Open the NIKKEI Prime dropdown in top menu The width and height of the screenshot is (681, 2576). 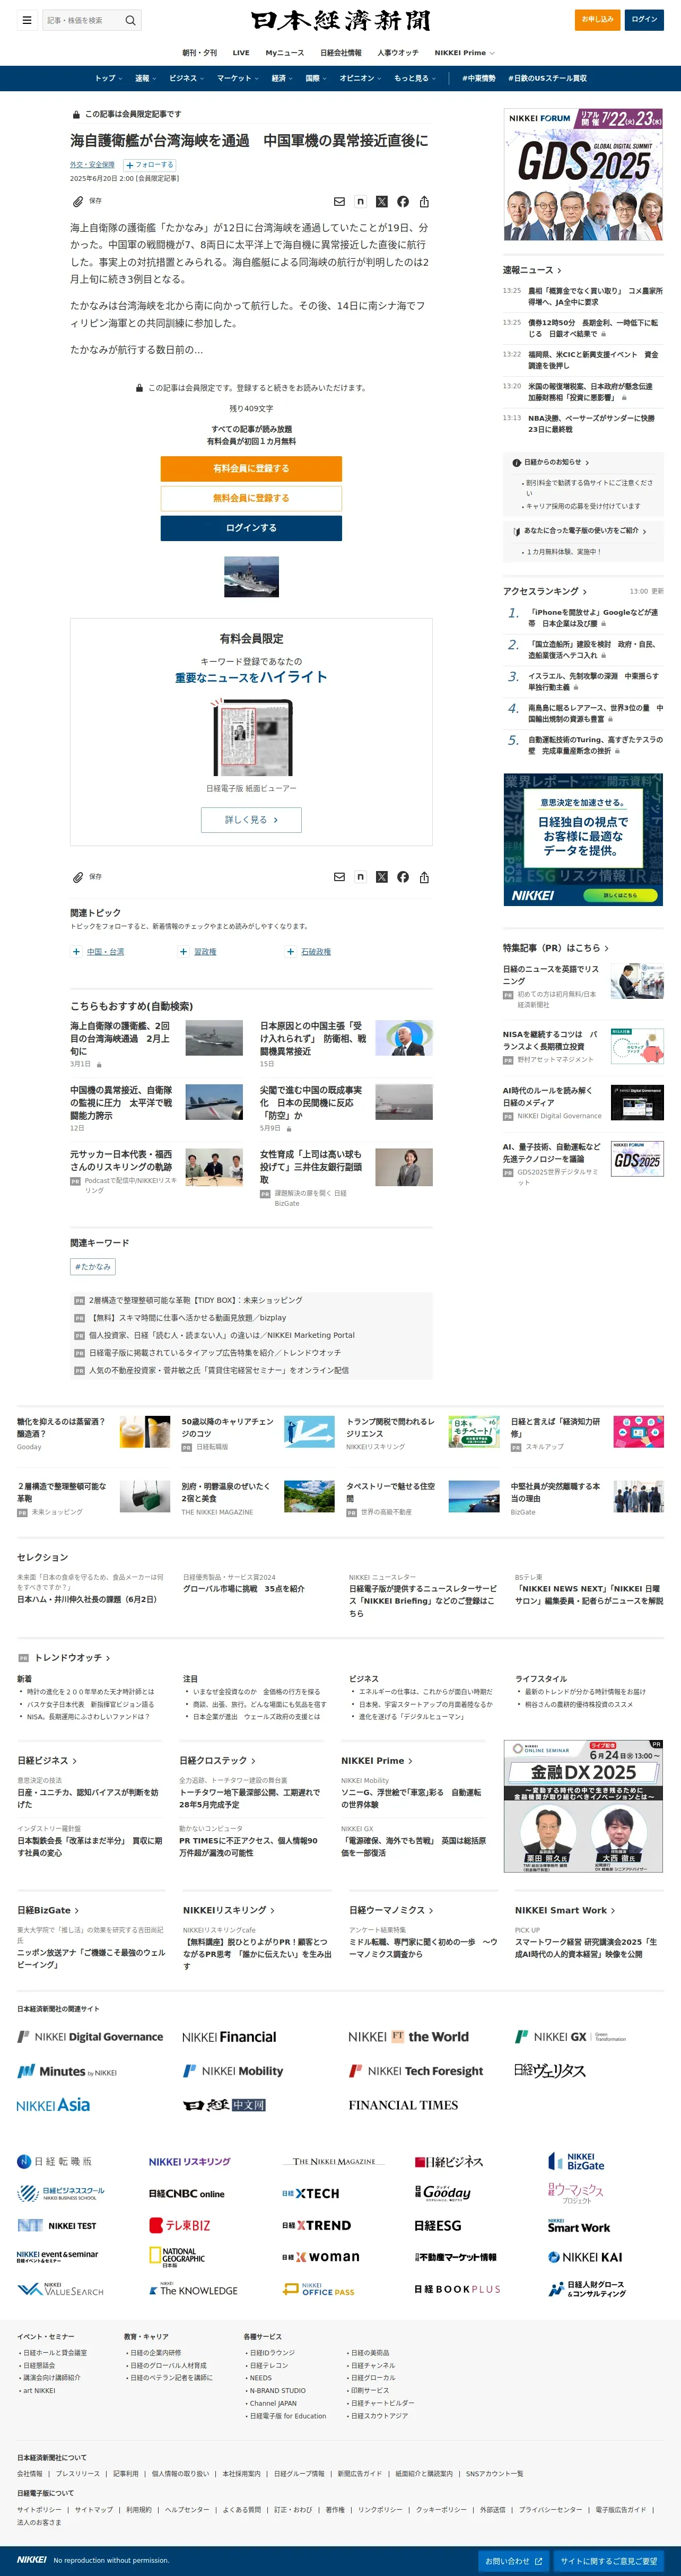[x=464, y=52]
